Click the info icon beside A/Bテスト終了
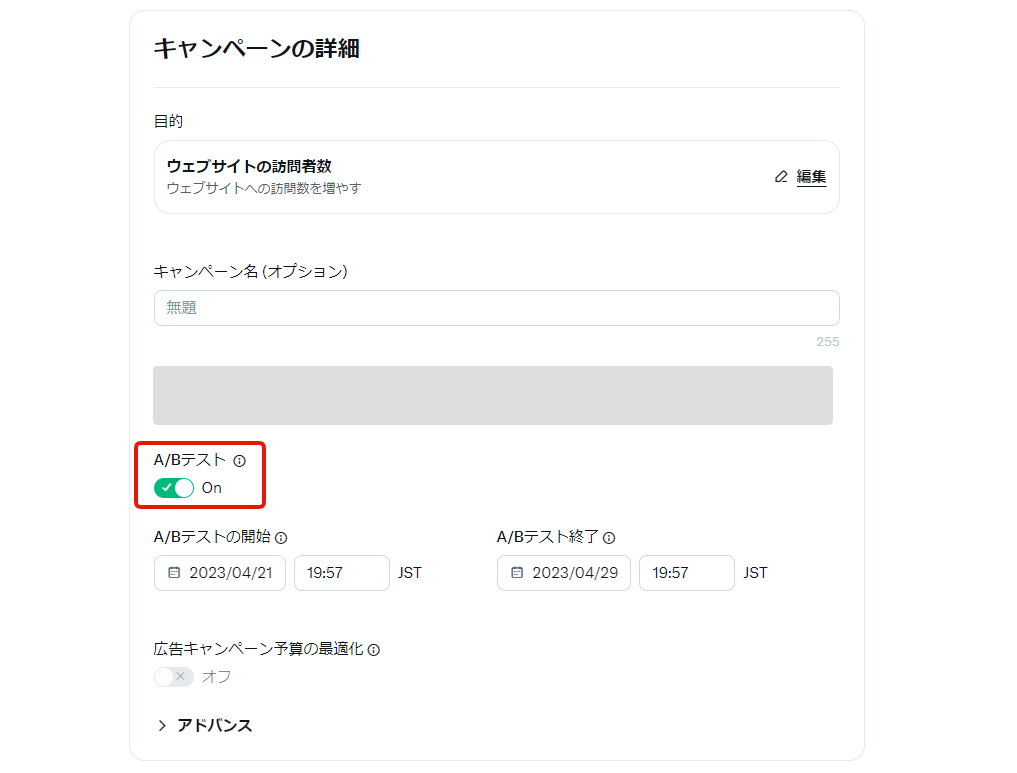The width and height of the screenshot is (1017, 773). (608, 538)
